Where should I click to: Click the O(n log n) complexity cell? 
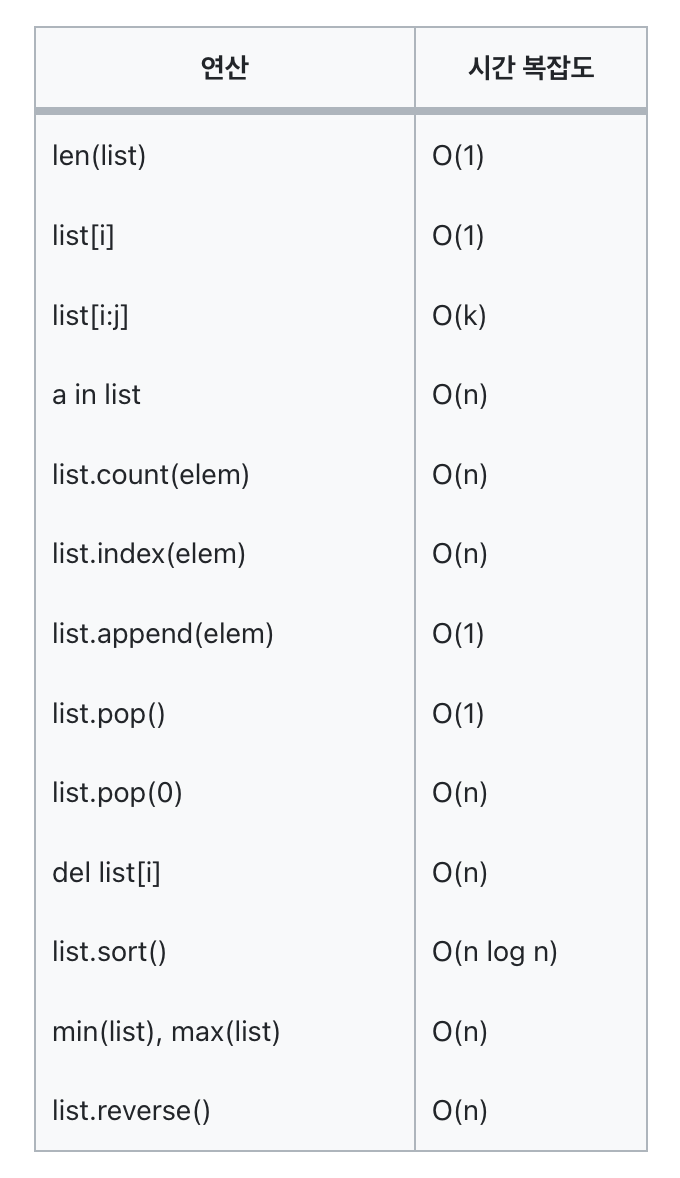[x=530, y=953]
